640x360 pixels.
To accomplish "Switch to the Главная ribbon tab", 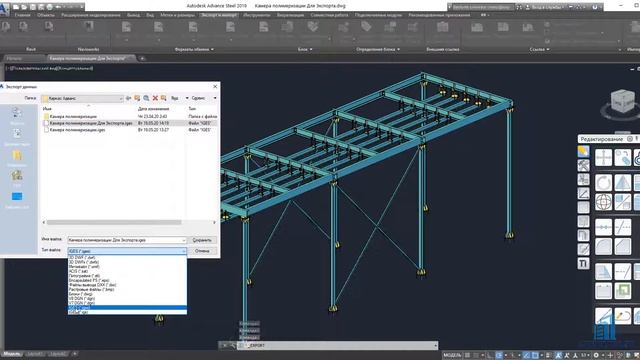I will click(x=22, y=15).
